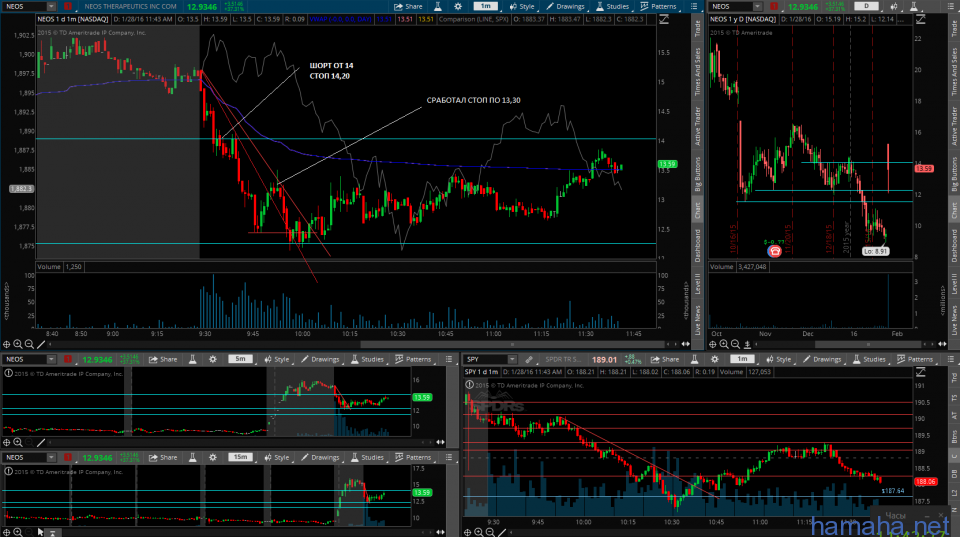Click Style candlestick icon in daily chart toolbar
The width and height of the screenshot is (960, 537).
894,6
